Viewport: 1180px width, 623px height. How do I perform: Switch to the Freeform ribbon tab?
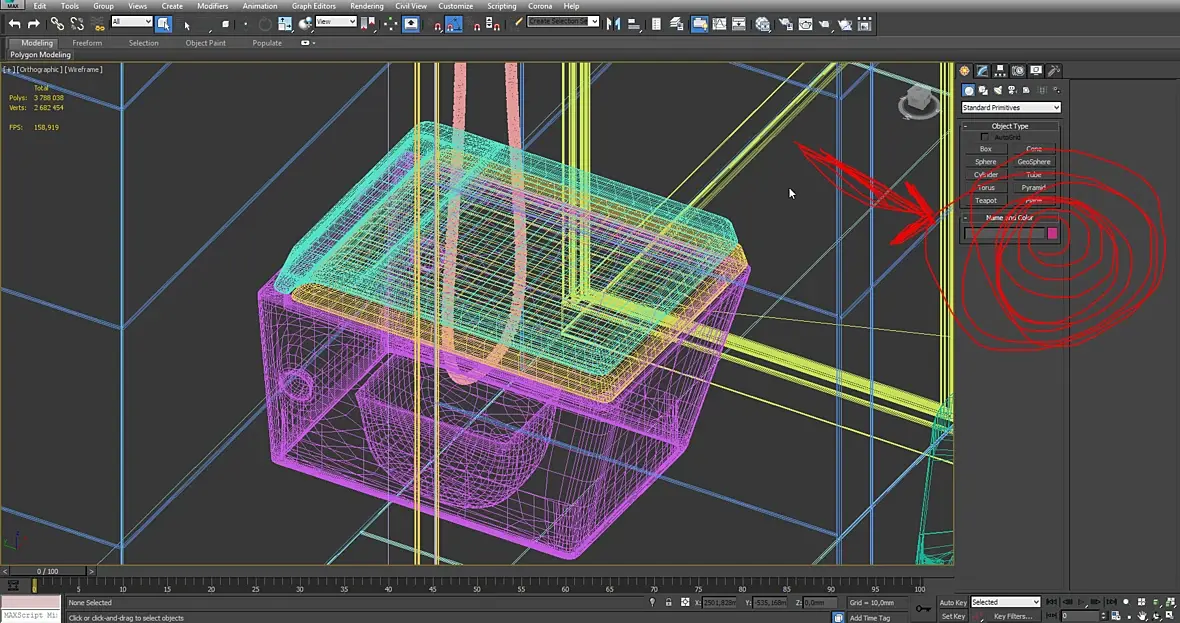click(87, 43)
